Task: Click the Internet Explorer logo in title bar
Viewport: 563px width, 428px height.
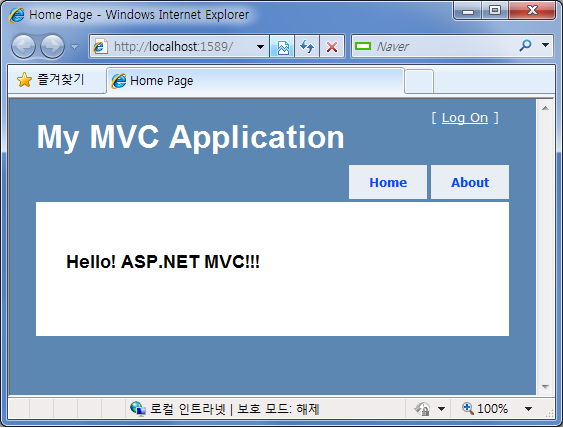Action: click(17, 15)
